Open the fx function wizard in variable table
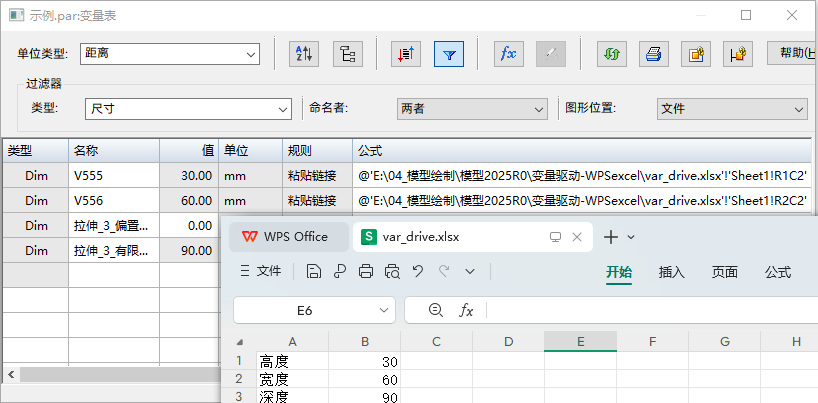818x403 pixels. coord(509,53)
